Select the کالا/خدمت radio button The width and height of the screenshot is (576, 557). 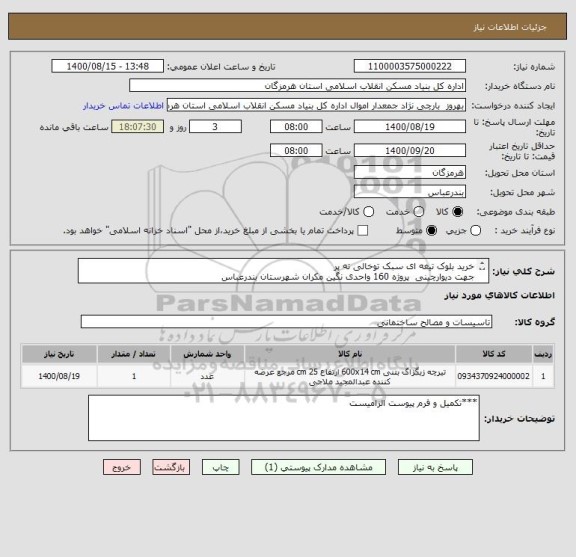pos(368,212)
